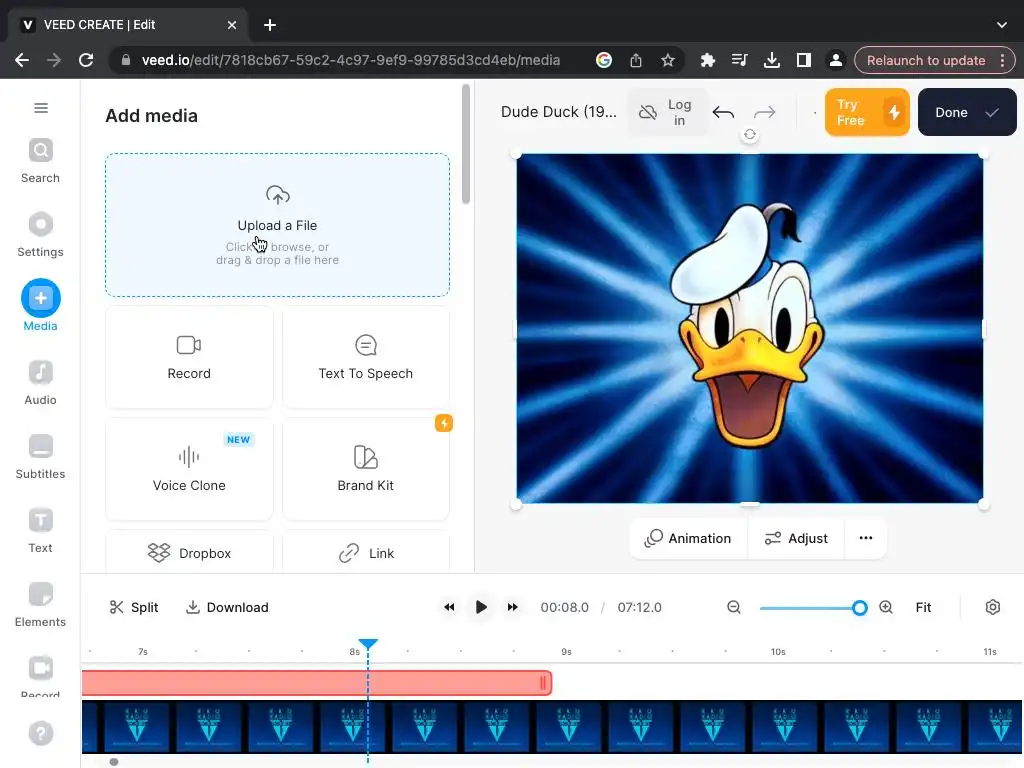Screen dimensions: 1024x768
Task: Click the veed.io address bar
Action: (x=351, y=60)
